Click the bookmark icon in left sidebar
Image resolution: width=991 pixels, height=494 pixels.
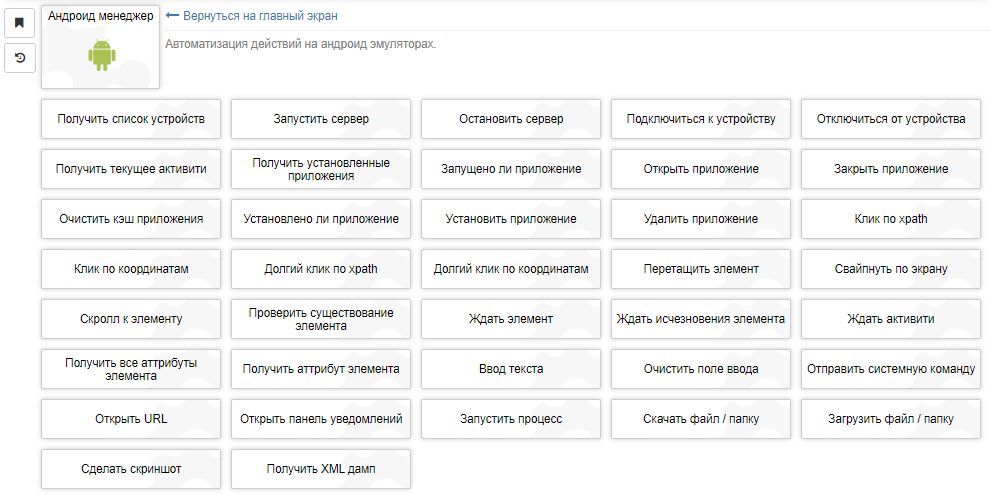pyautogui.click(x=19, y=23)
